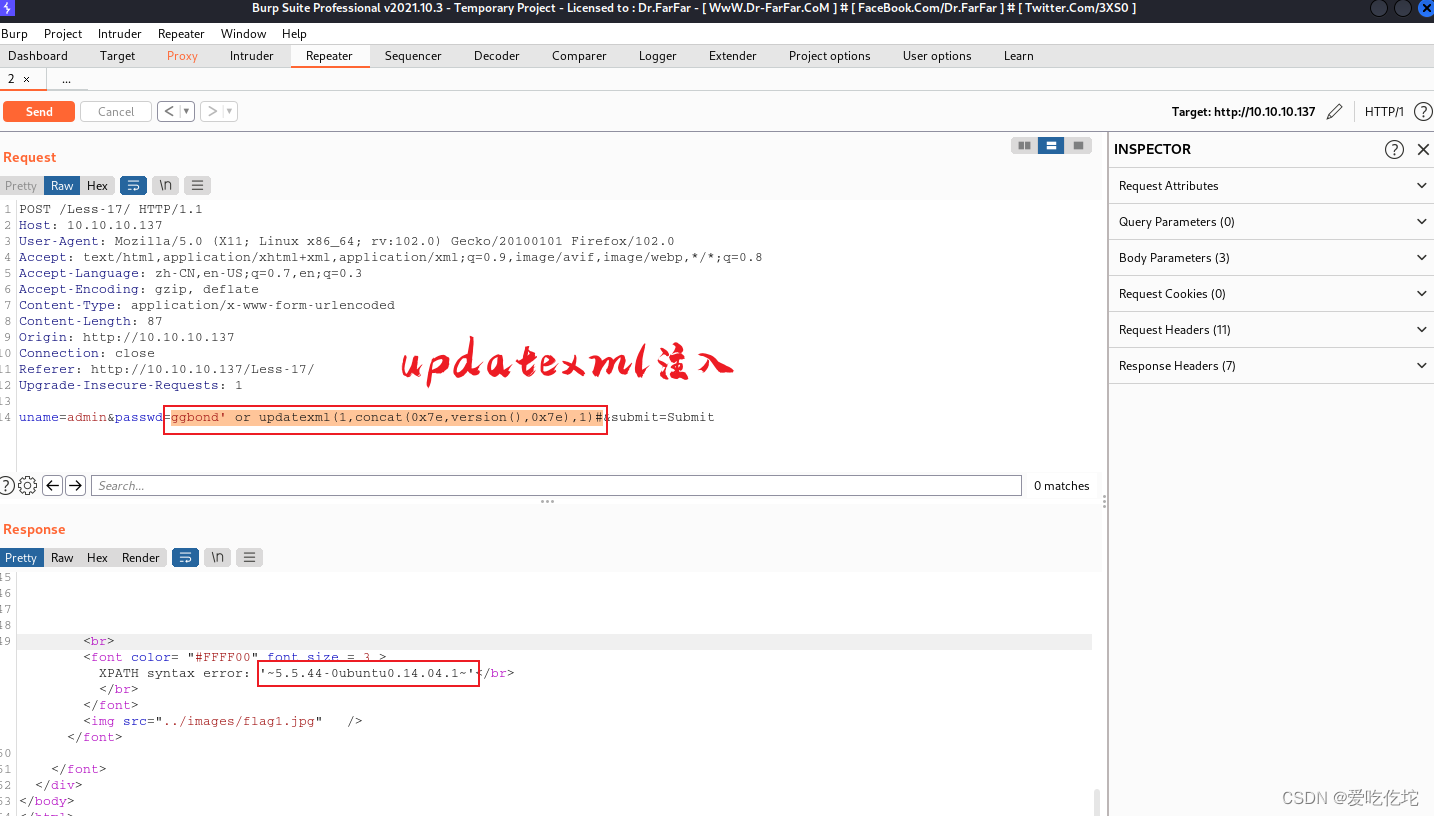Open the Help menu
The width and height of the screenshot is (1434, 816).
(294, 33)
